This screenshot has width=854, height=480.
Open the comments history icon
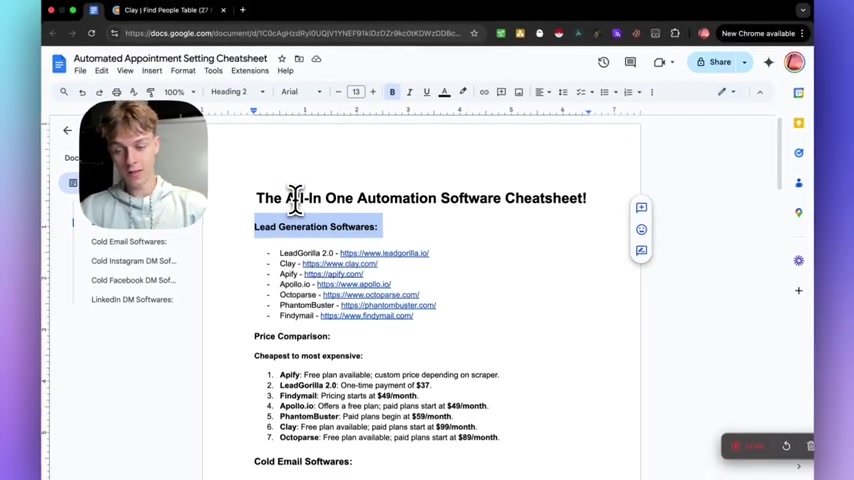(x=630, y=62)
